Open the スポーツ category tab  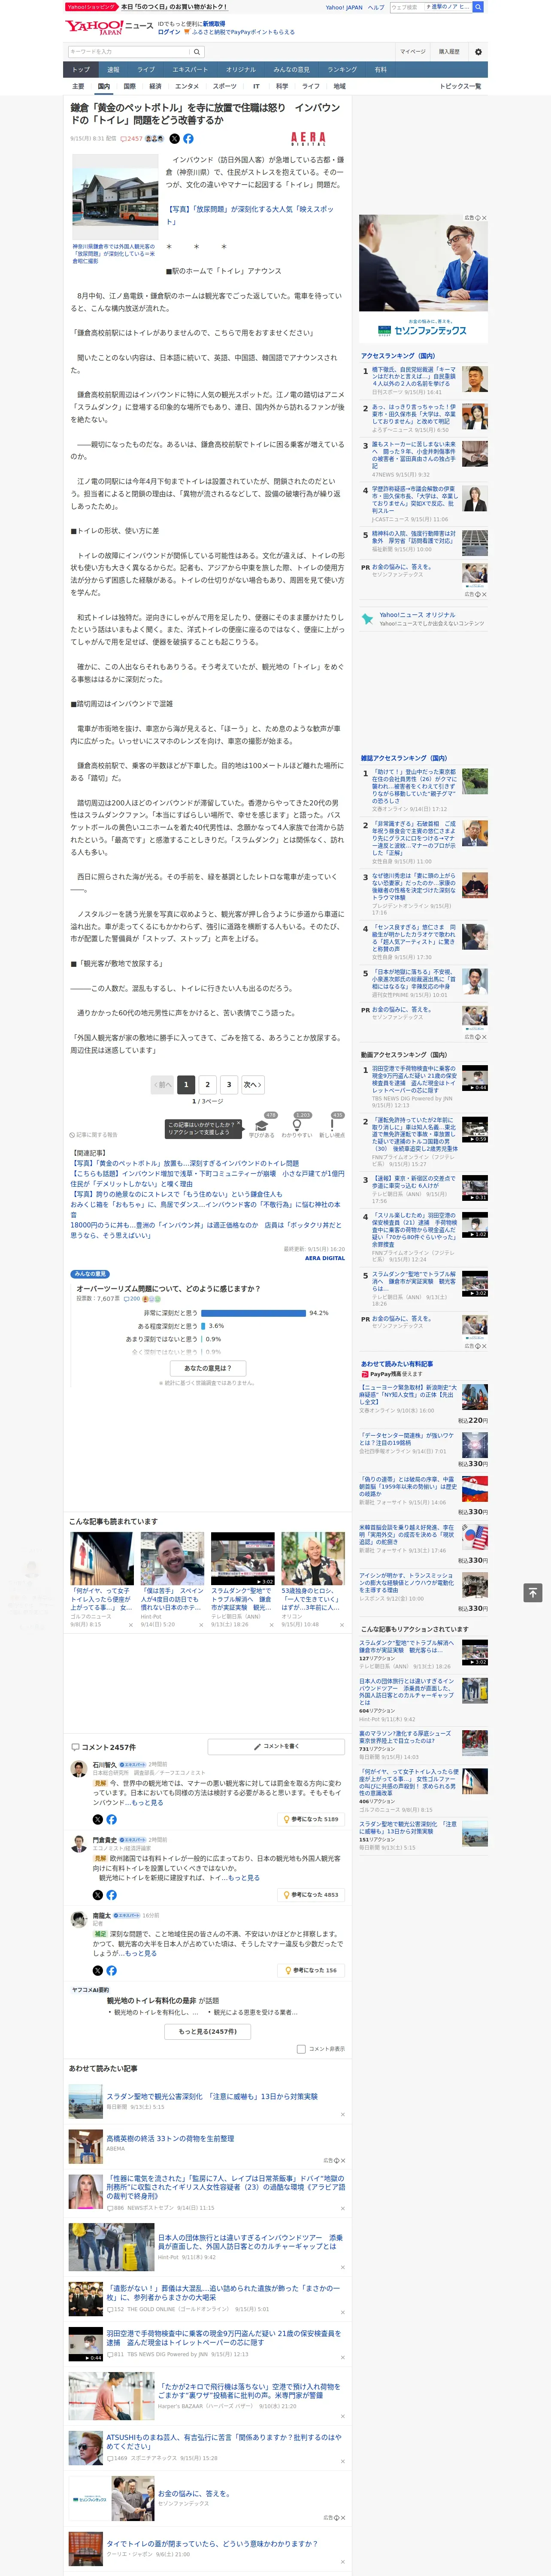click(x=225, y=86)
